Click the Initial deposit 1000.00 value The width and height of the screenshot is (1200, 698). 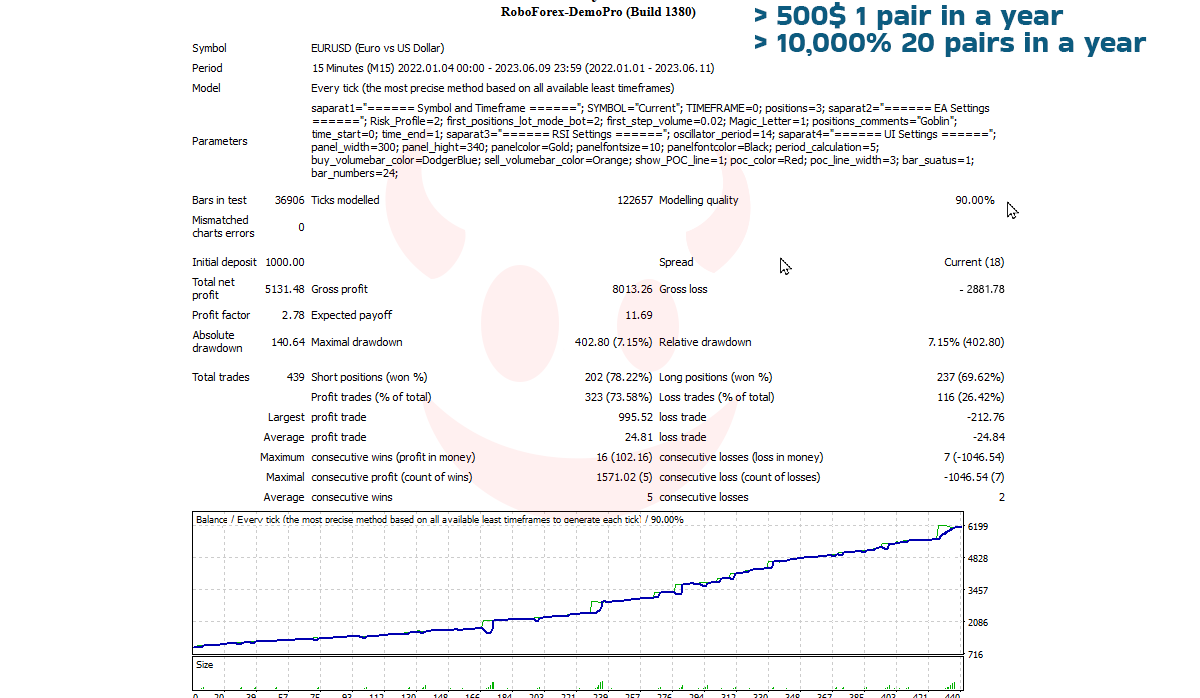point(285,262)
